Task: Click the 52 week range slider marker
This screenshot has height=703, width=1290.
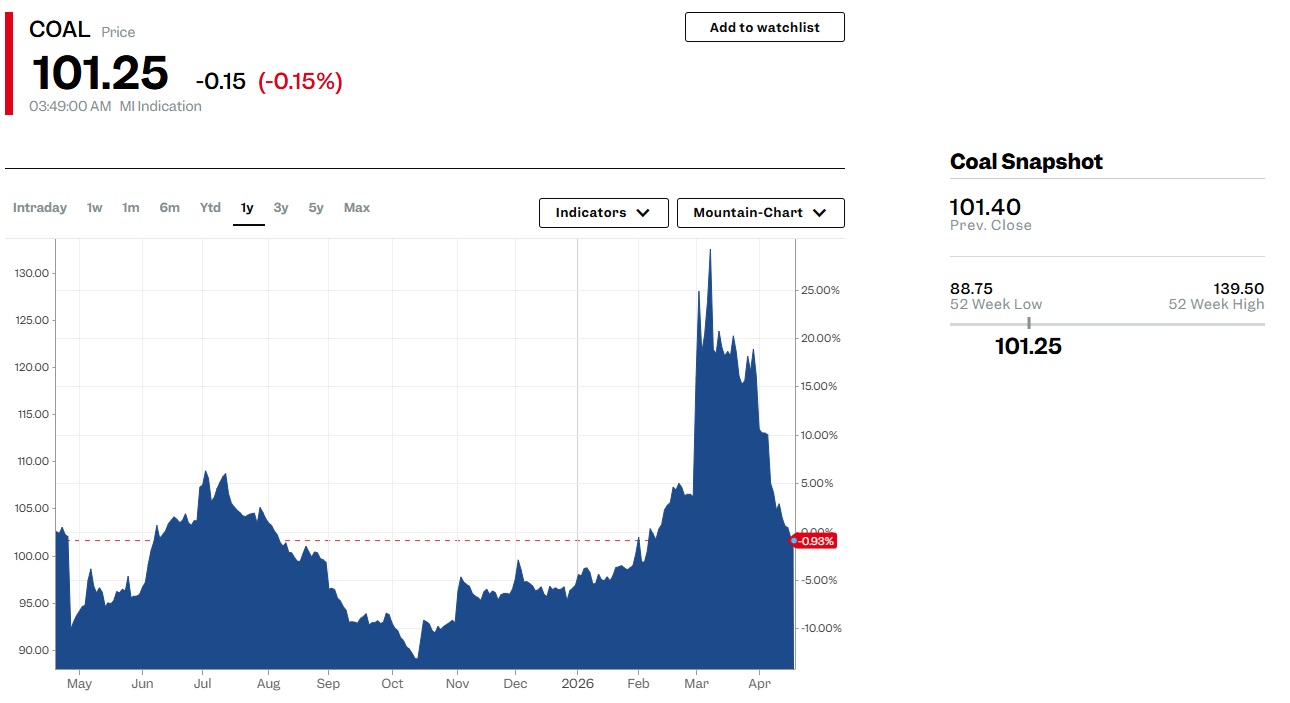Action: (x=1028, y=323)
